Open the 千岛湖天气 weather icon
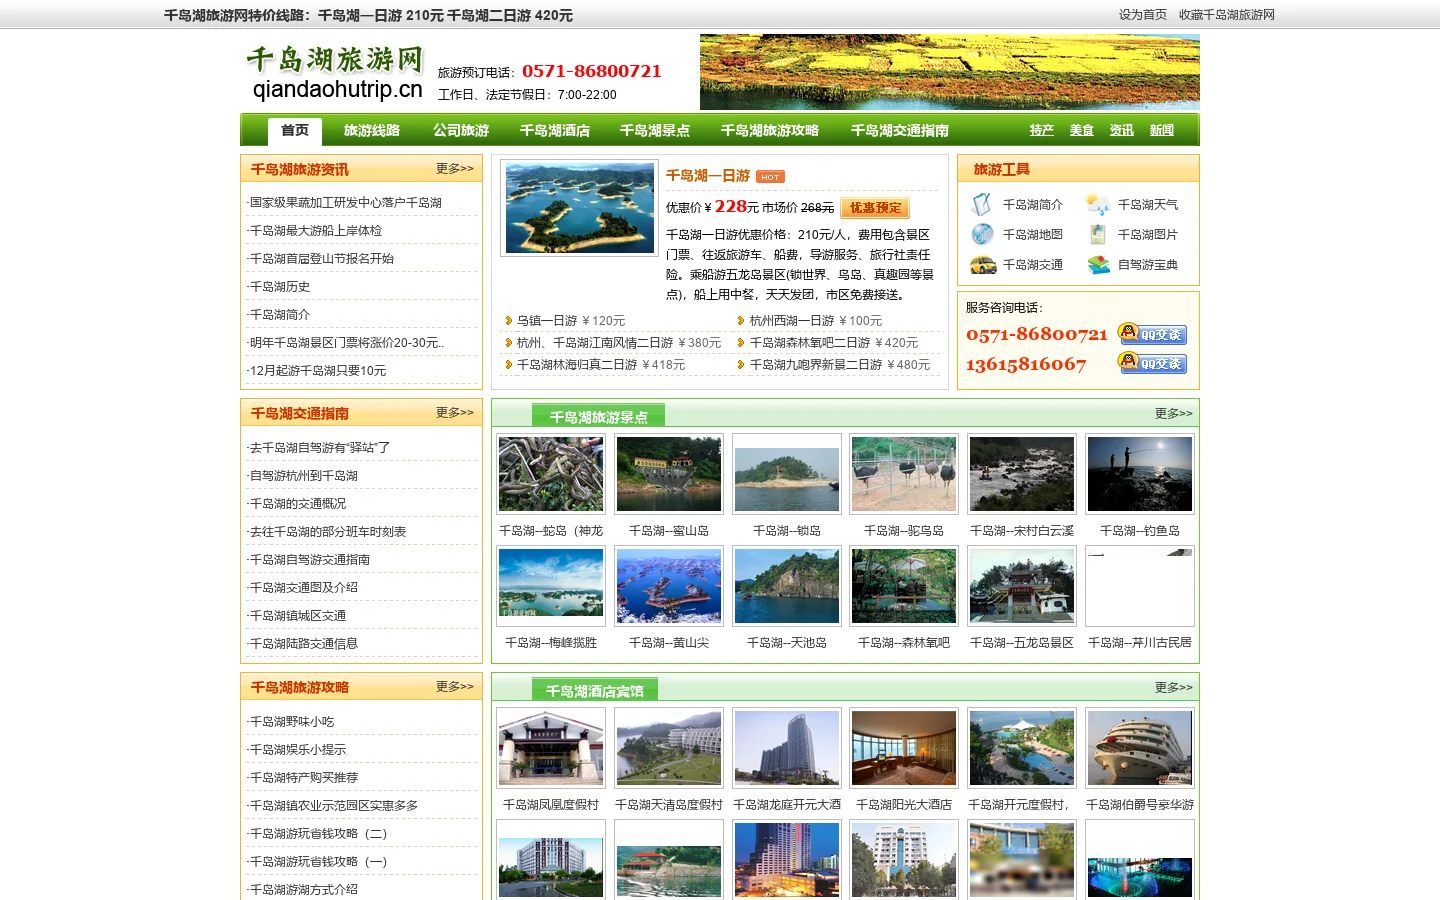 [1098, 204]
